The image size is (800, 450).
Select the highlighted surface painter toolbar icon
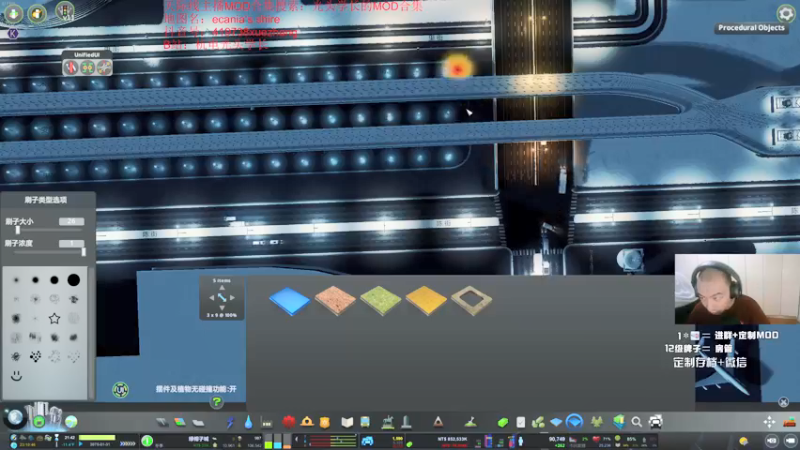click(574, 421)
